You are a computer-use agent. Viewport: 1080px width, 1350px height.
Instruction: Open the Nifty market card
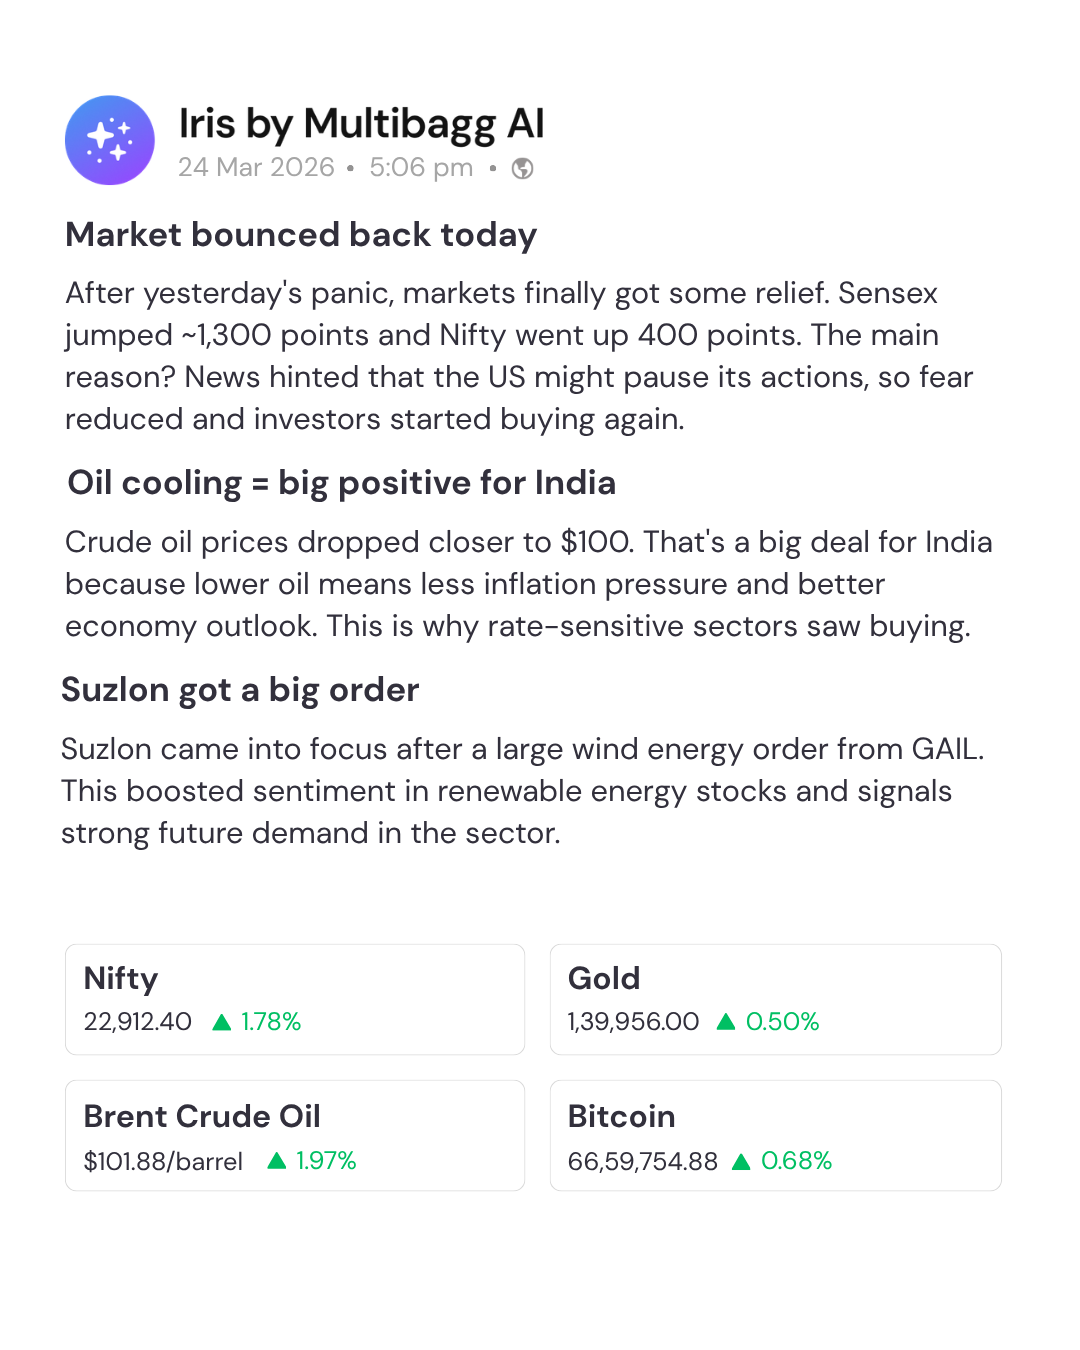pyautogui.click(x=295, y=999)
